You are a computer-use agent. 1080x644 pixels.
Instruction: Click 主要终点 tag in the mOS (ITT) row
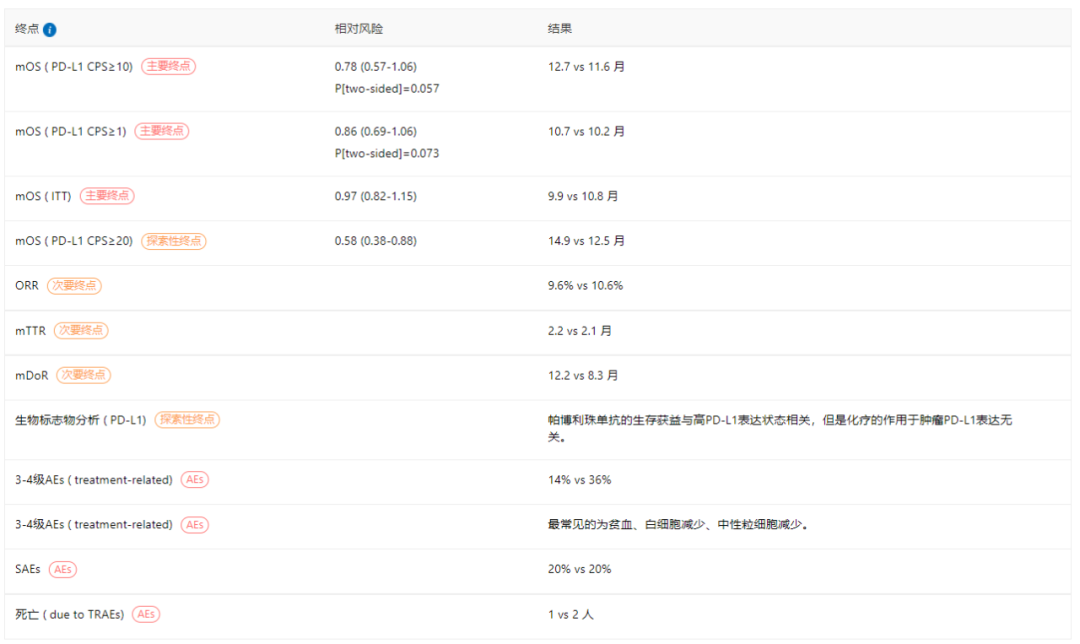107,196
